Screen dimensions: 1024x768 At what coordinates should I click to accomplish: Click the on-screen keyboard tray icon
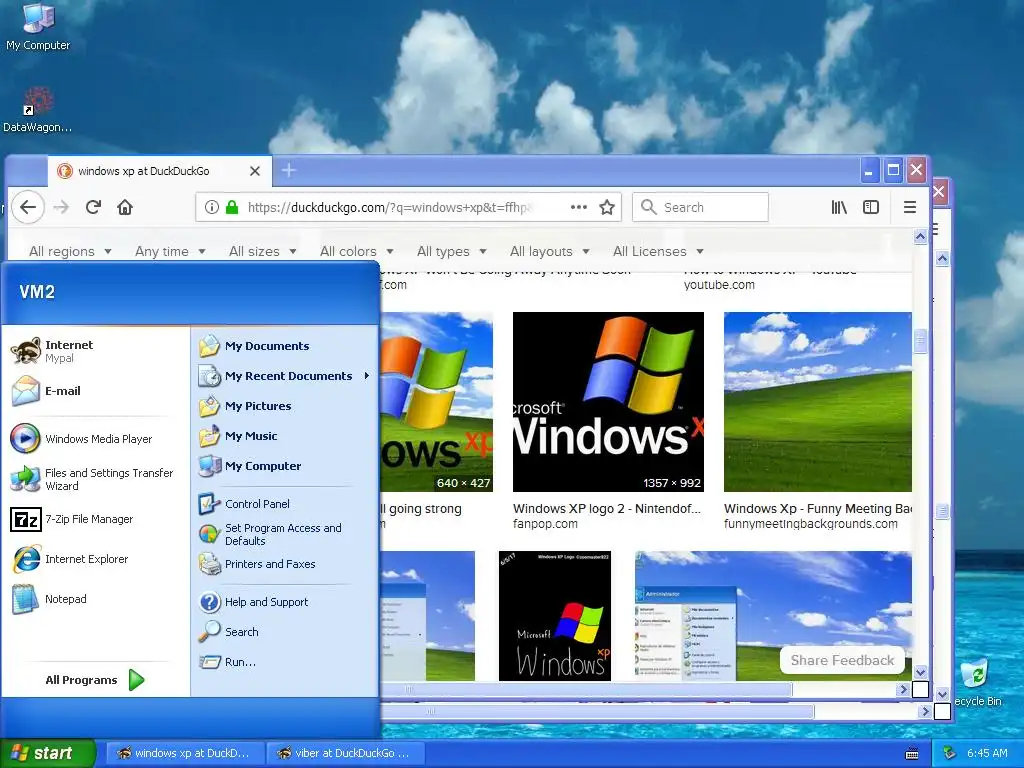912,754
